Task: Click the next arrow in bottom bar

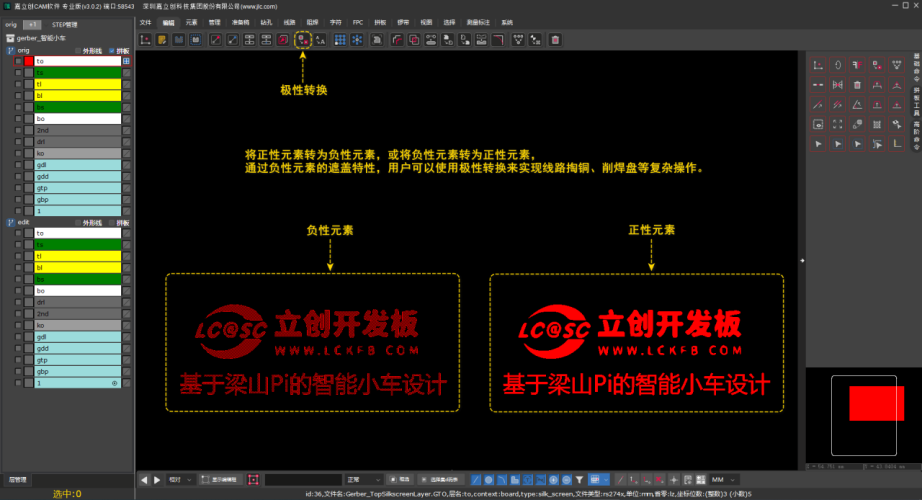Action: 157,479
